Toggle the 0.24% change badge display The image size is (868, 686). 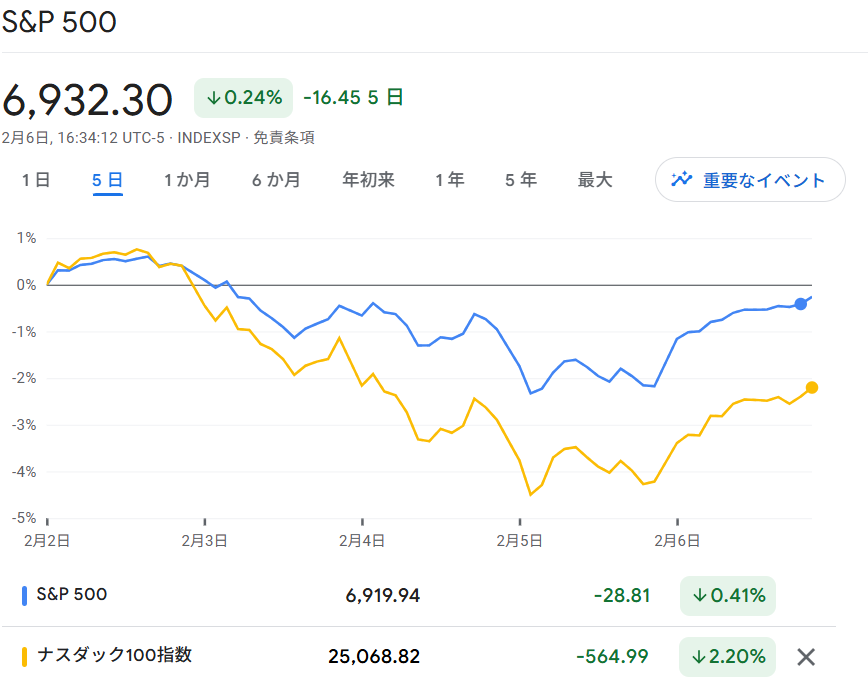(243, 98)
